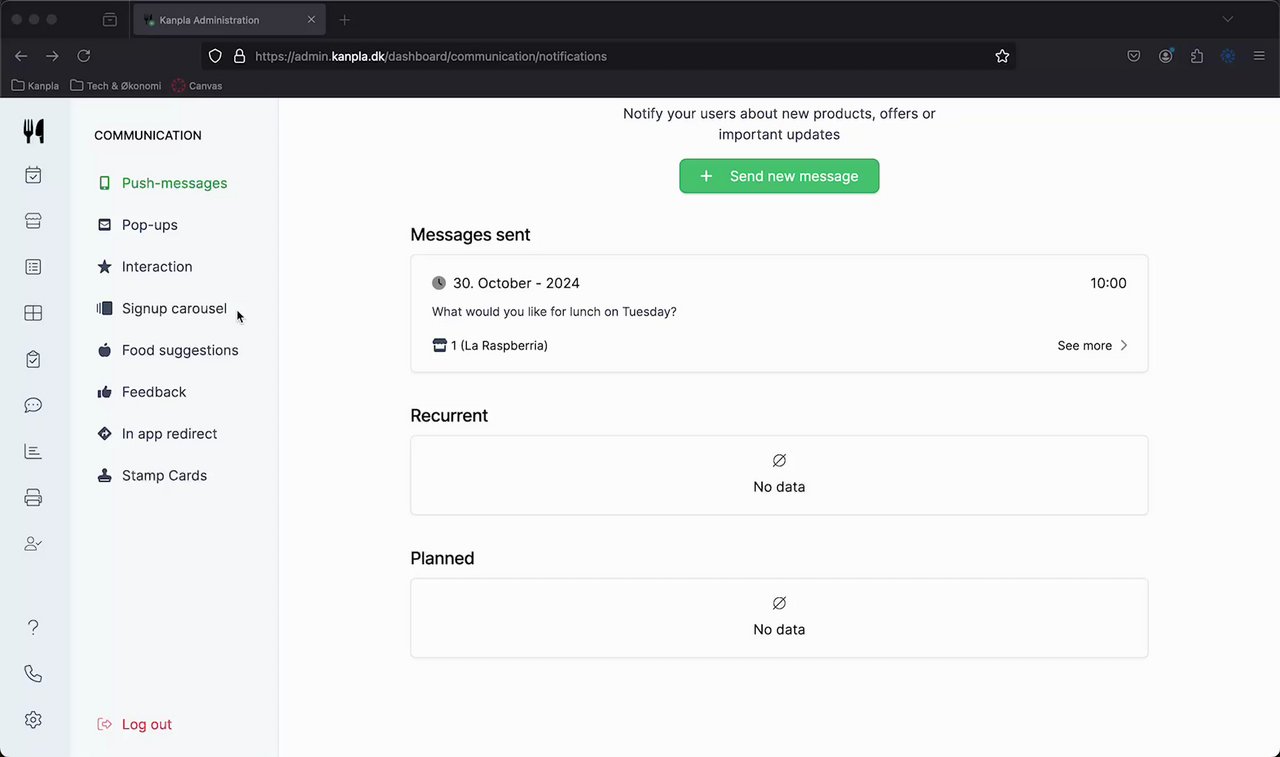Bookmark this page with the star
The height and width of the screenshot is (757, 1280).
tap(1002, 56)
